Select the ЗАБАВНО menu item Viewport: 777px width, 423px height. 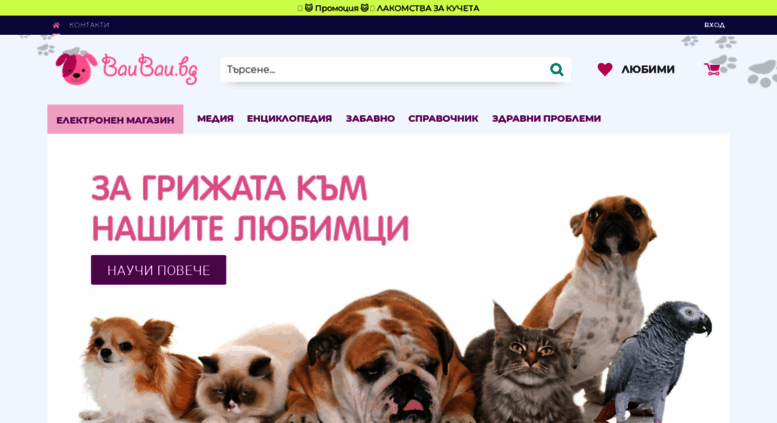370,119
